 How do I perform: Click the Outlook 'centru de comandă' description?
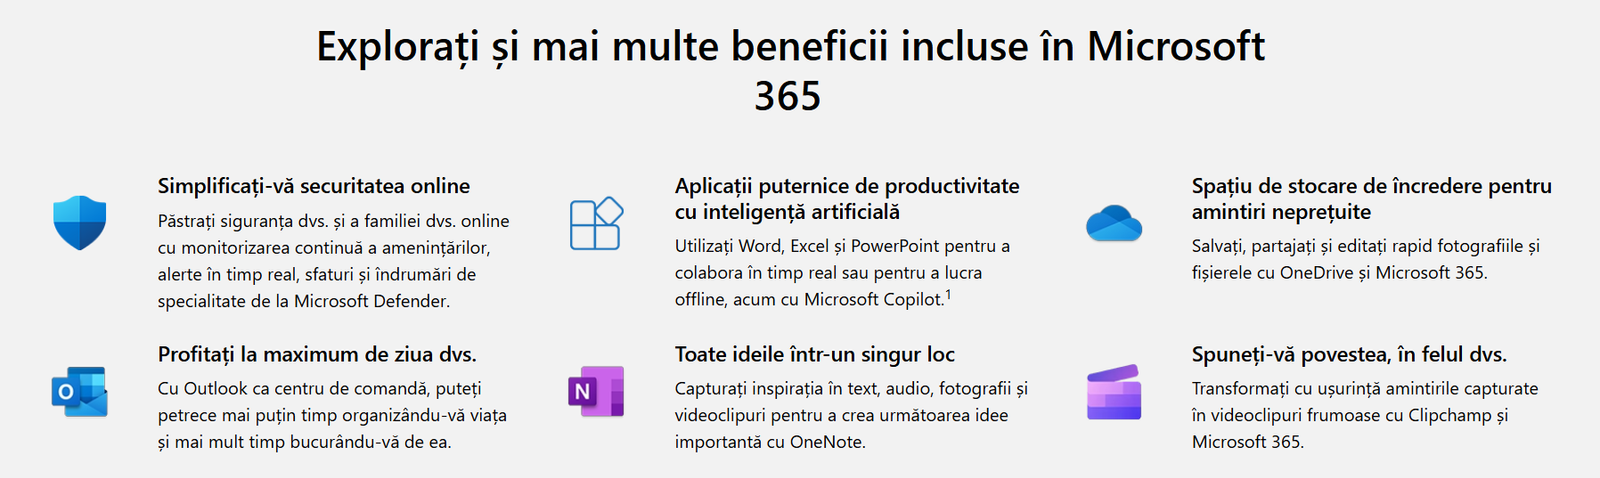click(x=332, y=415)
